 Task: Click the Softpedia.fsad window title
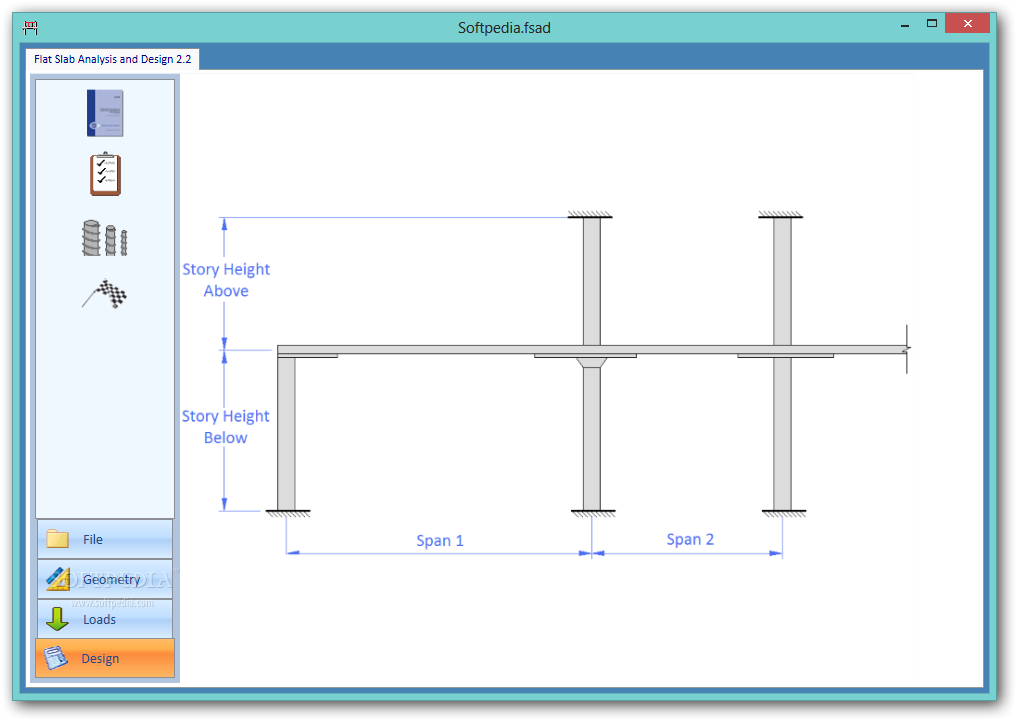504,28
